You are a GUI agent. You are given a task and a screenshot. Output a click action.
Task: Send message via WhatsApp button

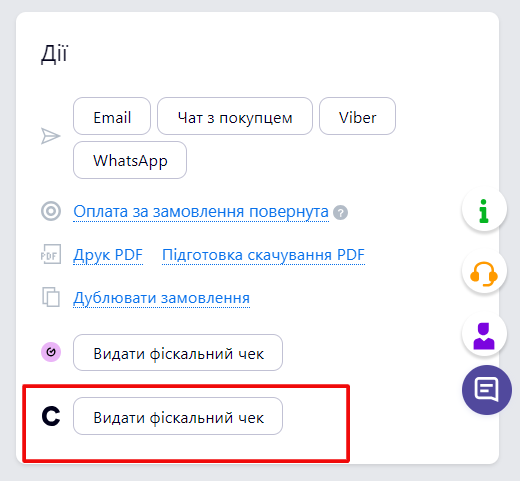pos(130,160)
